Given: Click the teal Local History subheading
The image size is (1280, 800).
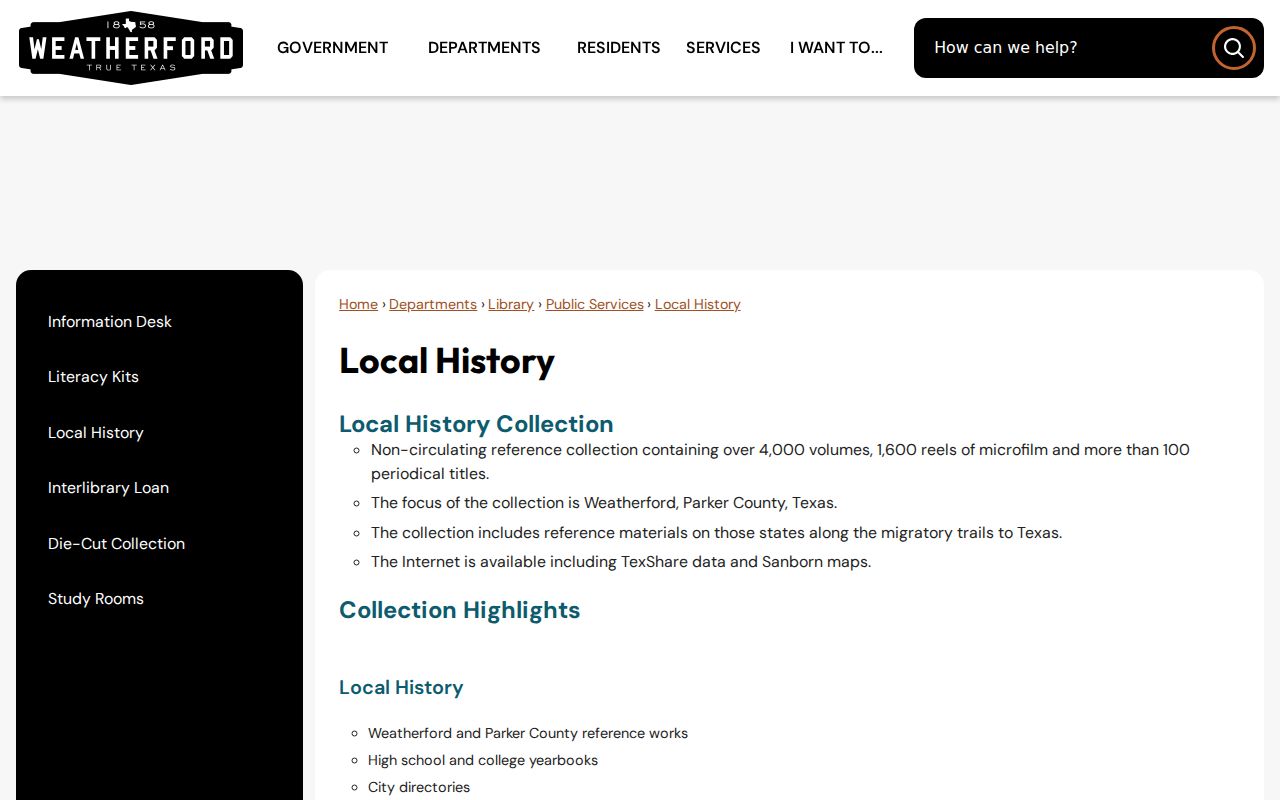Looking at the screenshot, I should click(x=401, y=688).
